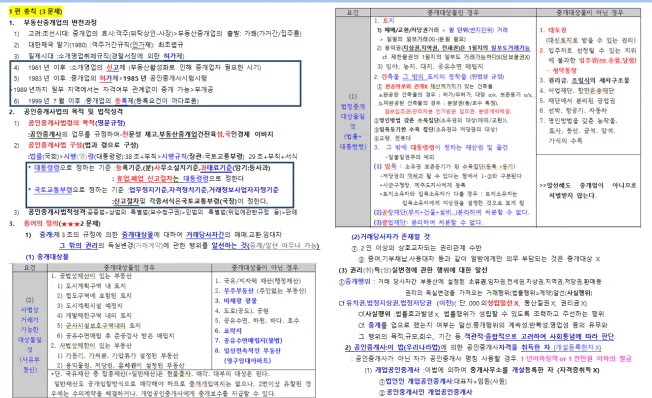Click the heading starting '2. 건축물 그 밖의'
The height and width of the screenshot is (398, 652).
point(439,77)
